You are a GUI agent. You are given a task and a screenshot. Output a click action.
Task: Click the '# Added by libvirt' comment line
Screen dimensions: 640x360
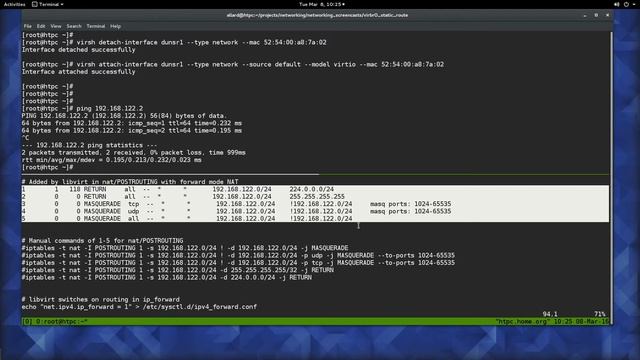pyautogui.click(x=130, y=182)
